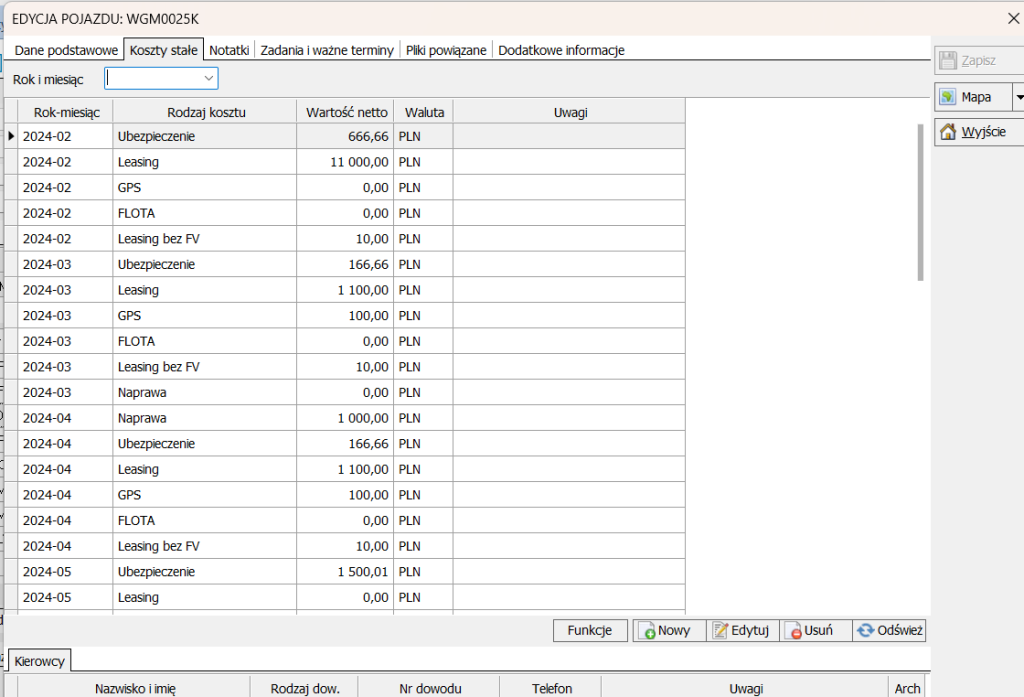Select the Dodatkowe informacje tab
Screen dimensions: 1024x697
click(561, 50)
